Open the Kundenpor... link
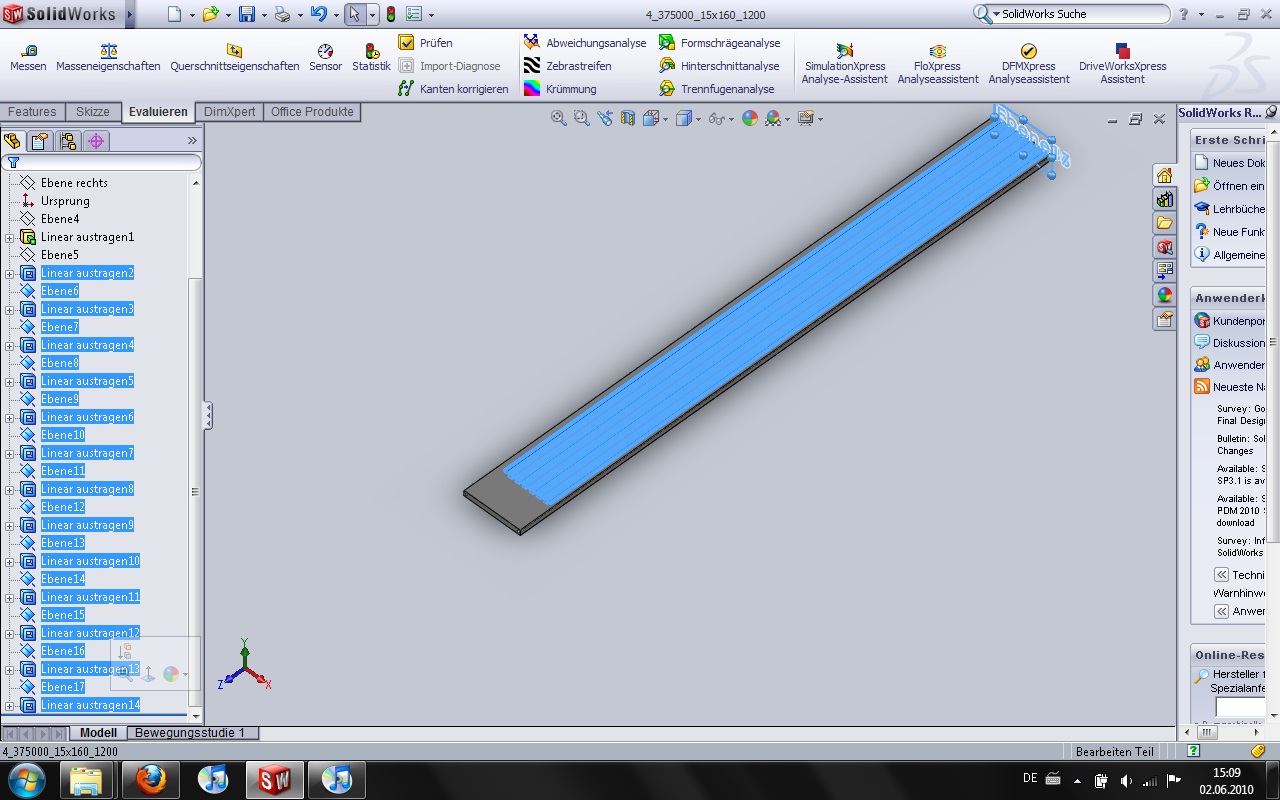The image size is (1280, 800). tap(1230, 321)
